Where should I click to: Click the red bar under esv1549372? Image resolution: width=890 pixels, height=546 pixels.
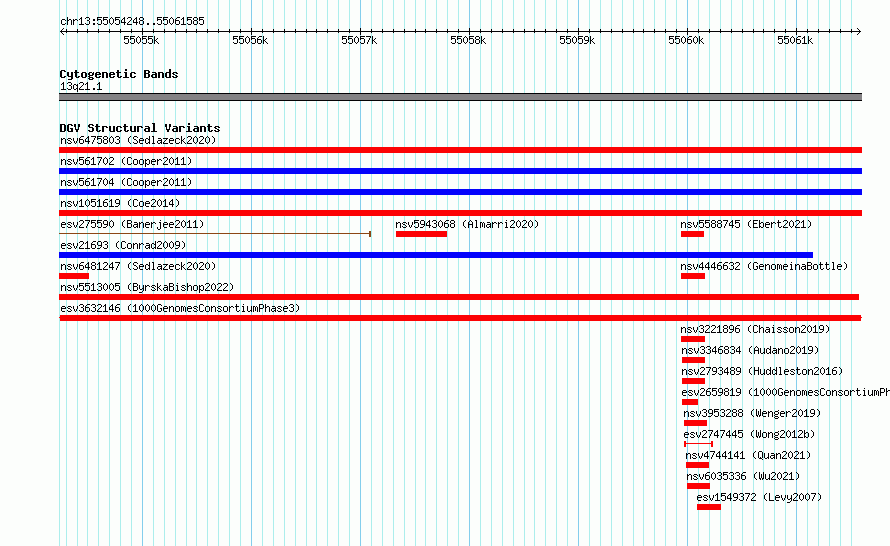pyautogui.click(x=709, y=507)
